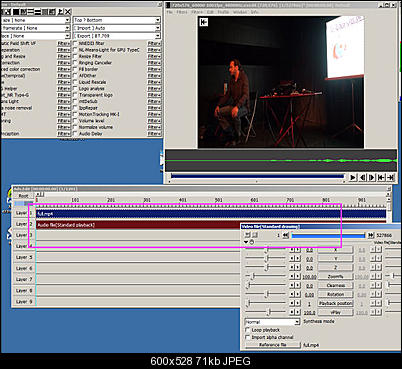Select the fuli.mp4 clip on Layer 1
The image size is (402, 369).
click(211, 214)
